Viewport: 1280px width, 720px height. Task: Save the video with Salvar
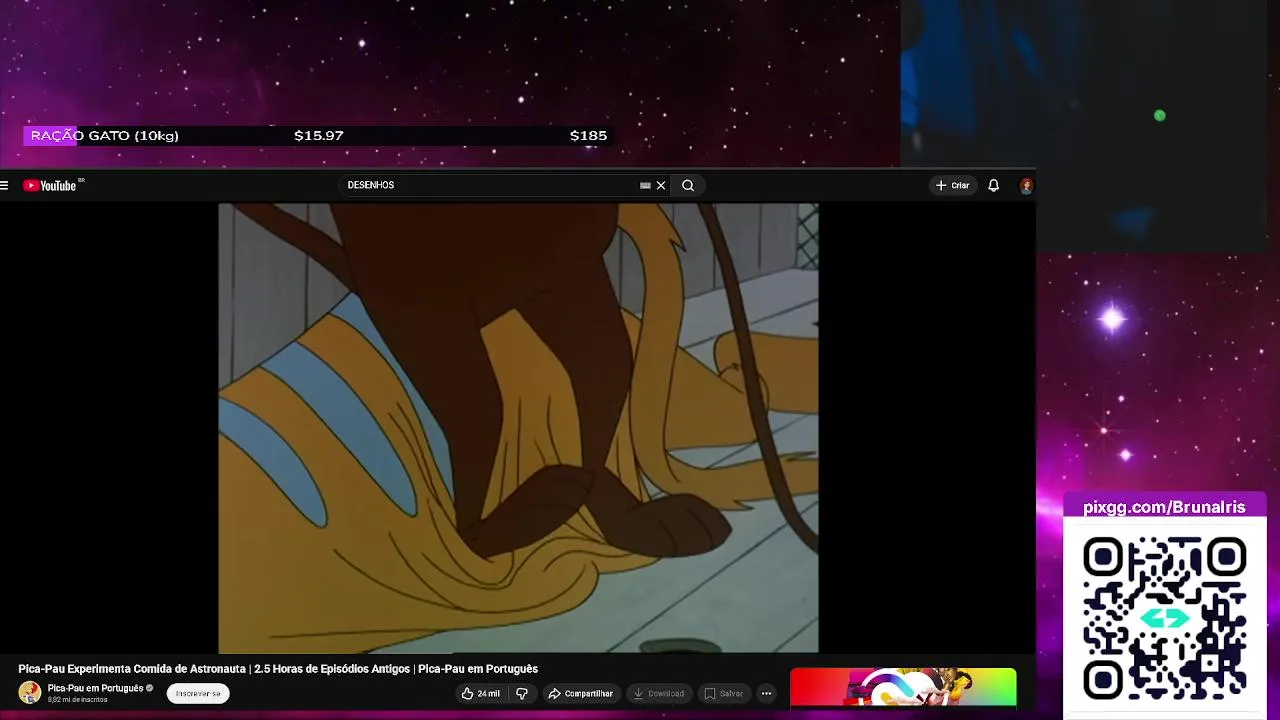724,693
